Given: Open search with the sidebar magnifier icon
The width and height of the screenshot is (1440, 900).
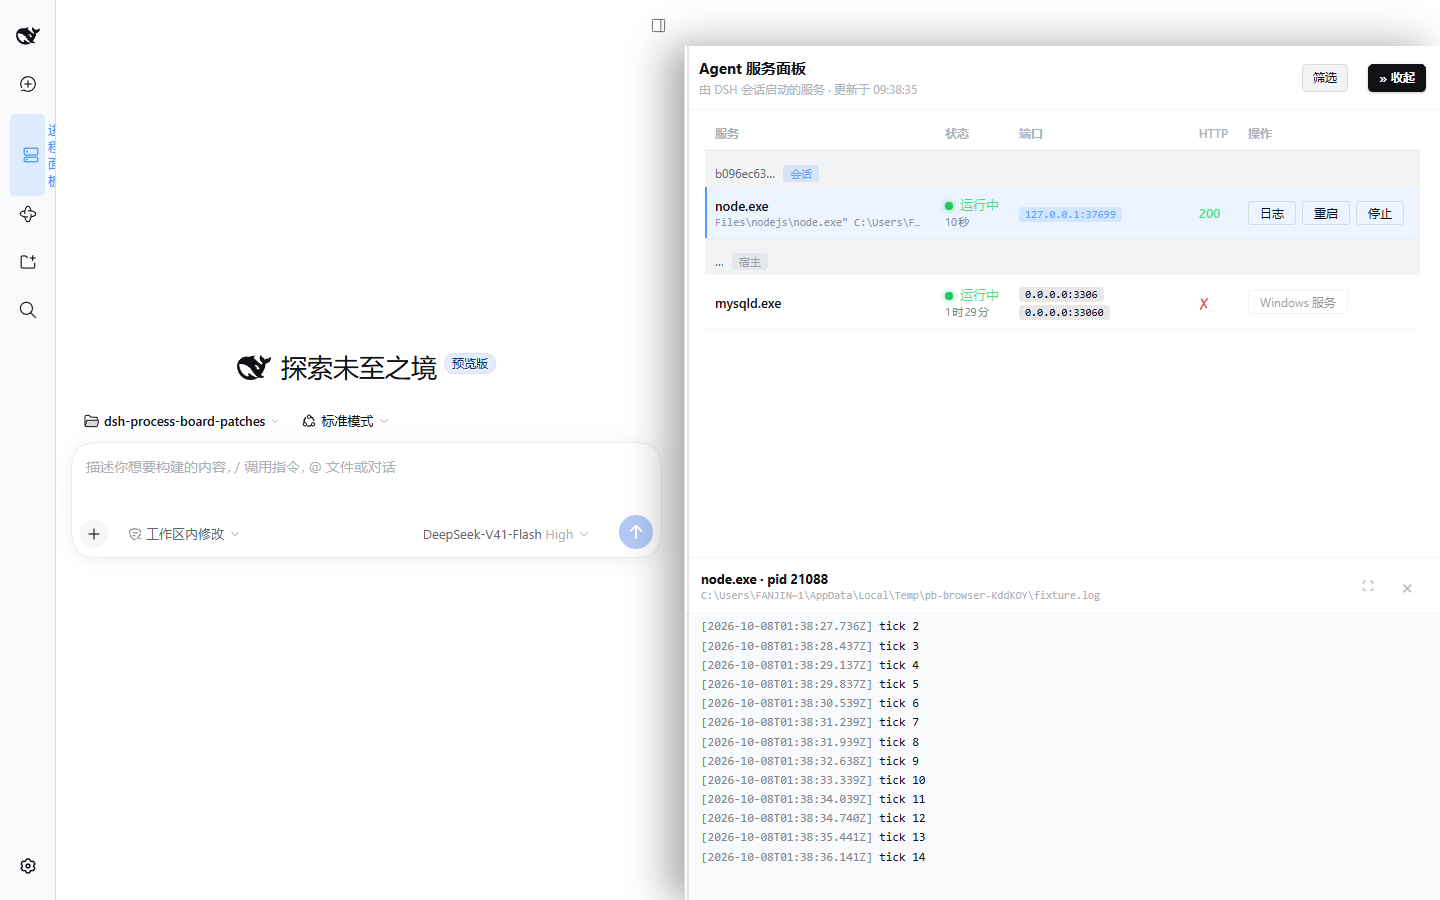Looking at the screenshot, I should click(x=28, y=310).
